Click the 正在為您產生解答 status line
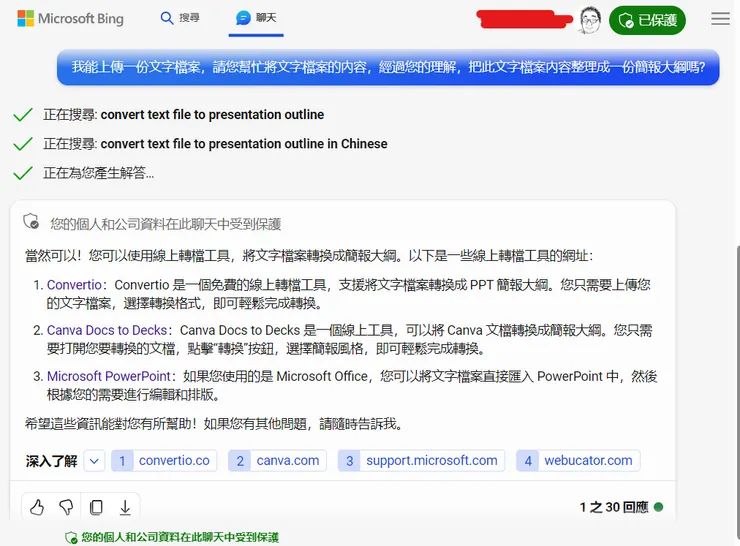Screen dimensions: 740x546 (99, 173)
